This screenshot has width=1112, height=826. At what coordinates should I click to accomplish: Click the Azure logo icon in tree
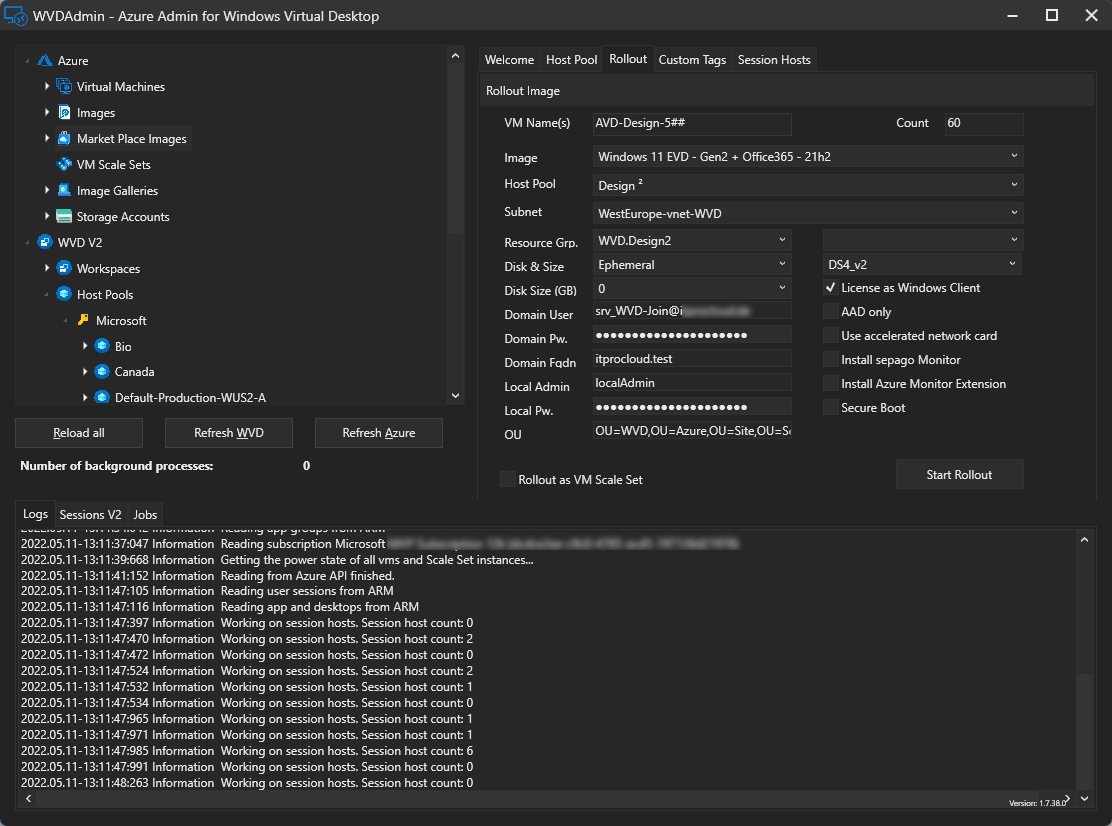click(x=45, y=61)
